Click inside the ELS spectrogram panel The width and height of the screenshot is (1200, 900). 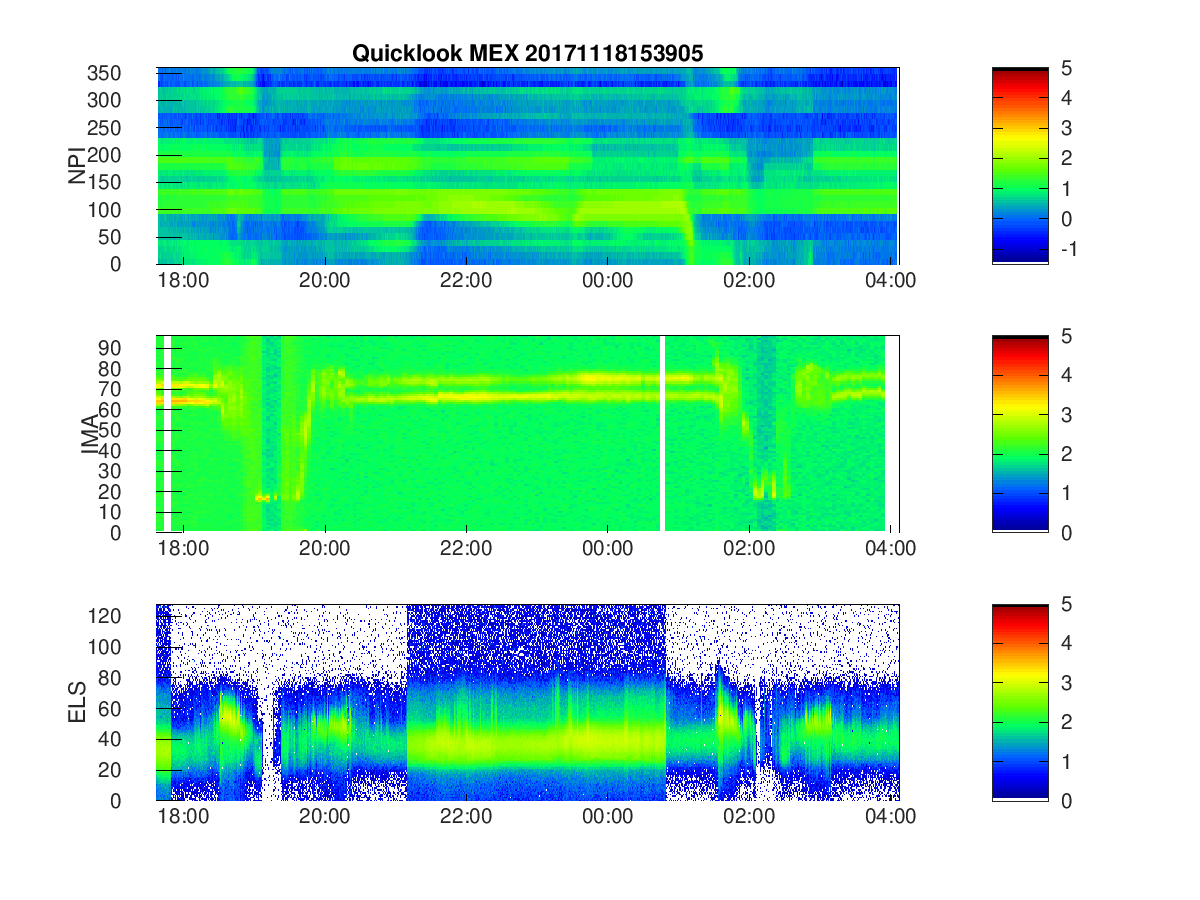point(528,702)
